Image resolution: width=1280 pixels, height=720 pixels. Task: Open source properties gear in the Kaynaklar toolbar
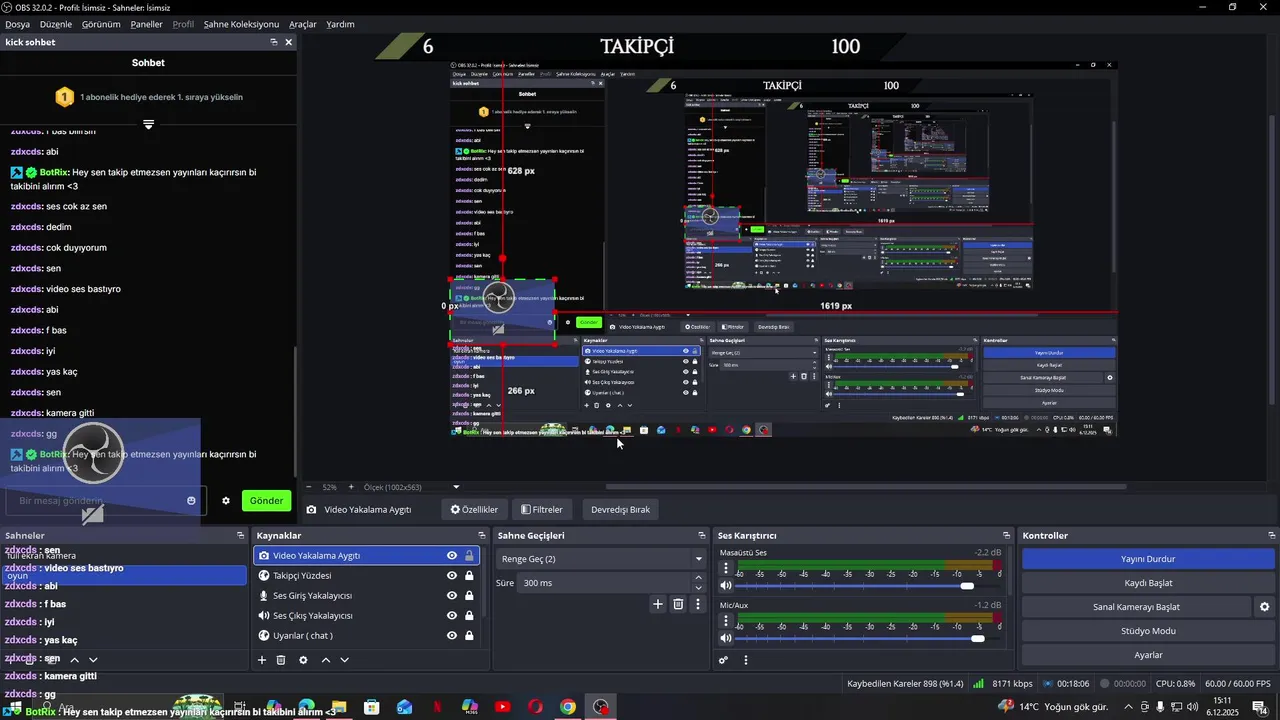[x=303, y=660]
